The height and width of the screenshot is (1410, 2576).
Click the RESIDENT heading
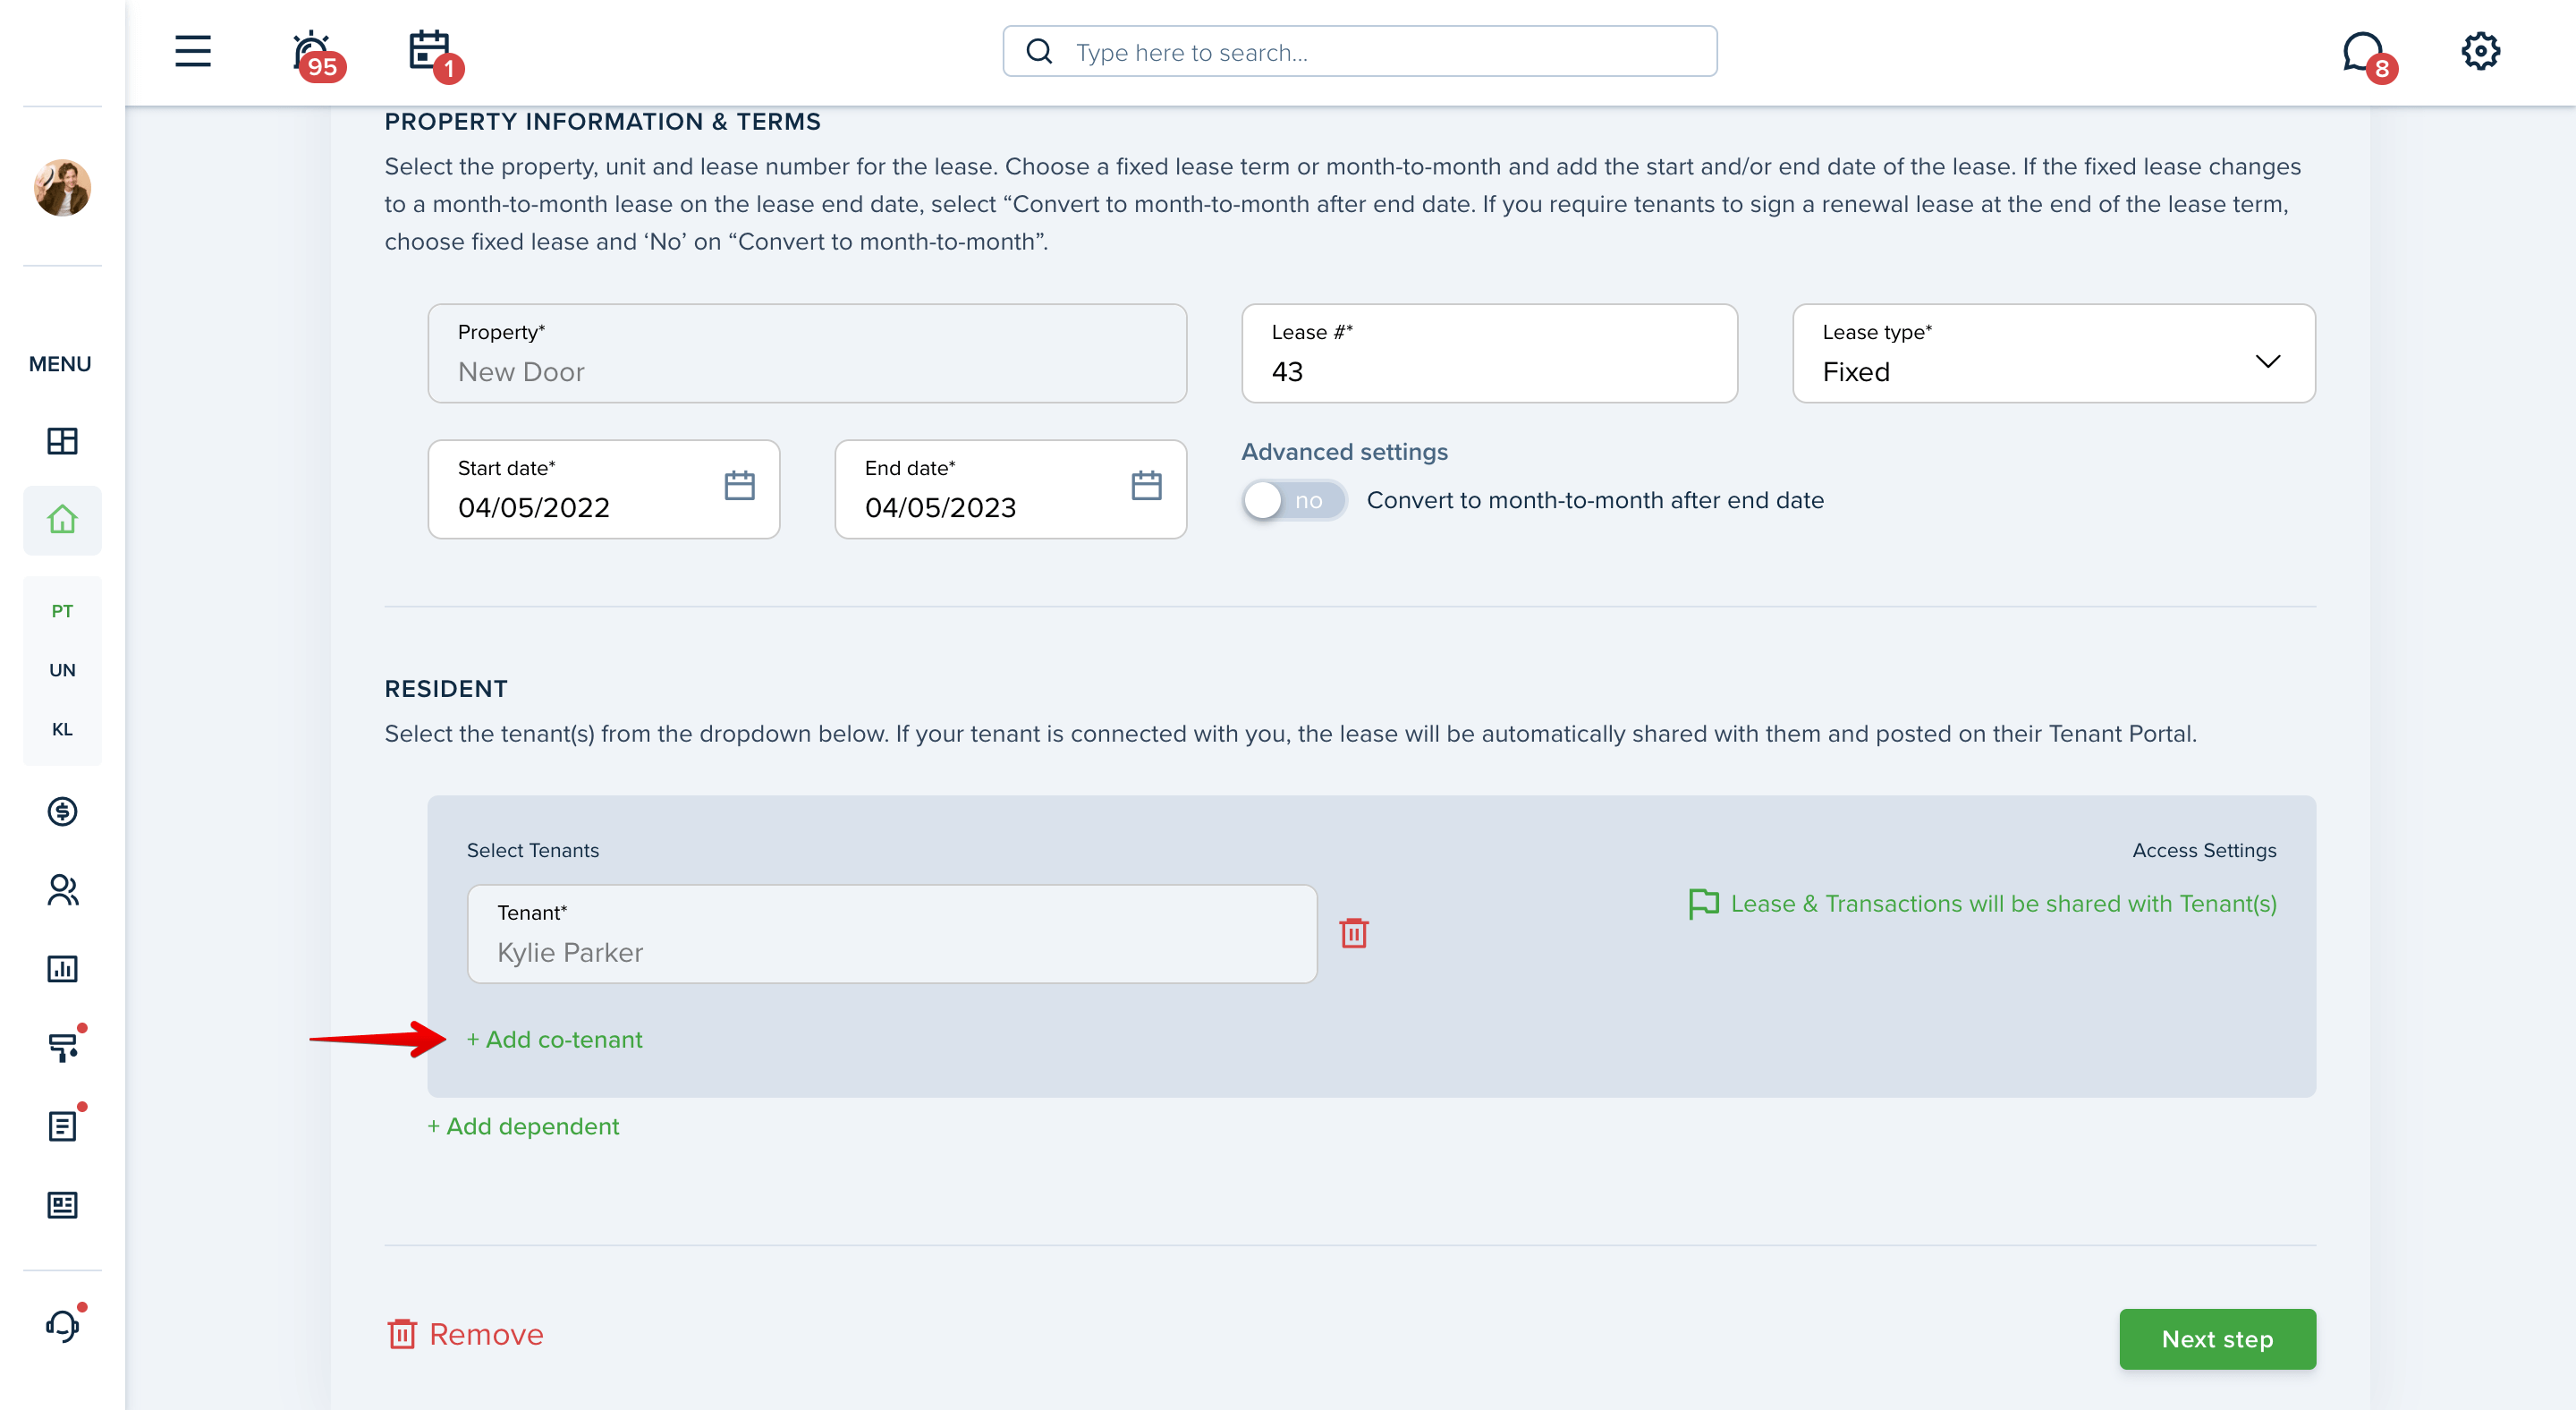pyautogui.click(x=446, y=689)
